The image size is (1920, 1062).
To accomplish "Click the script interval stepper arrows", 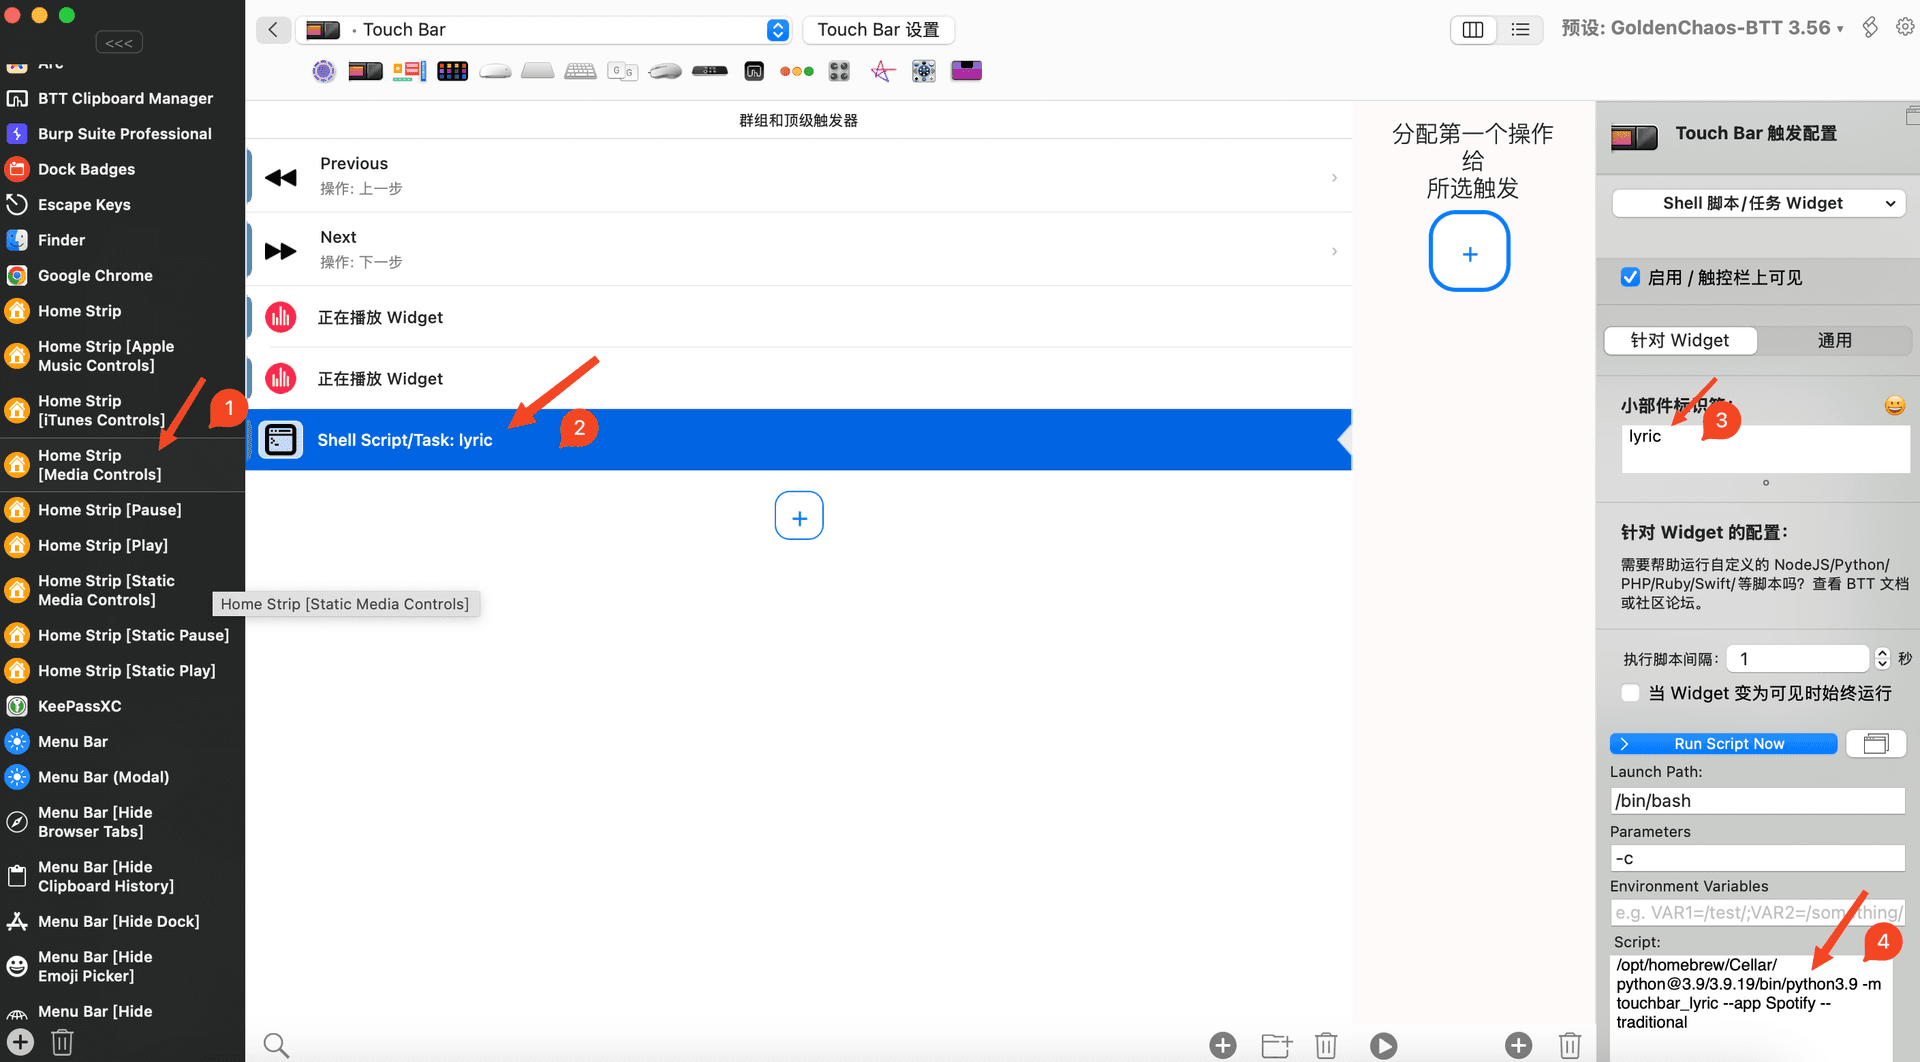I will point(1882,658).
